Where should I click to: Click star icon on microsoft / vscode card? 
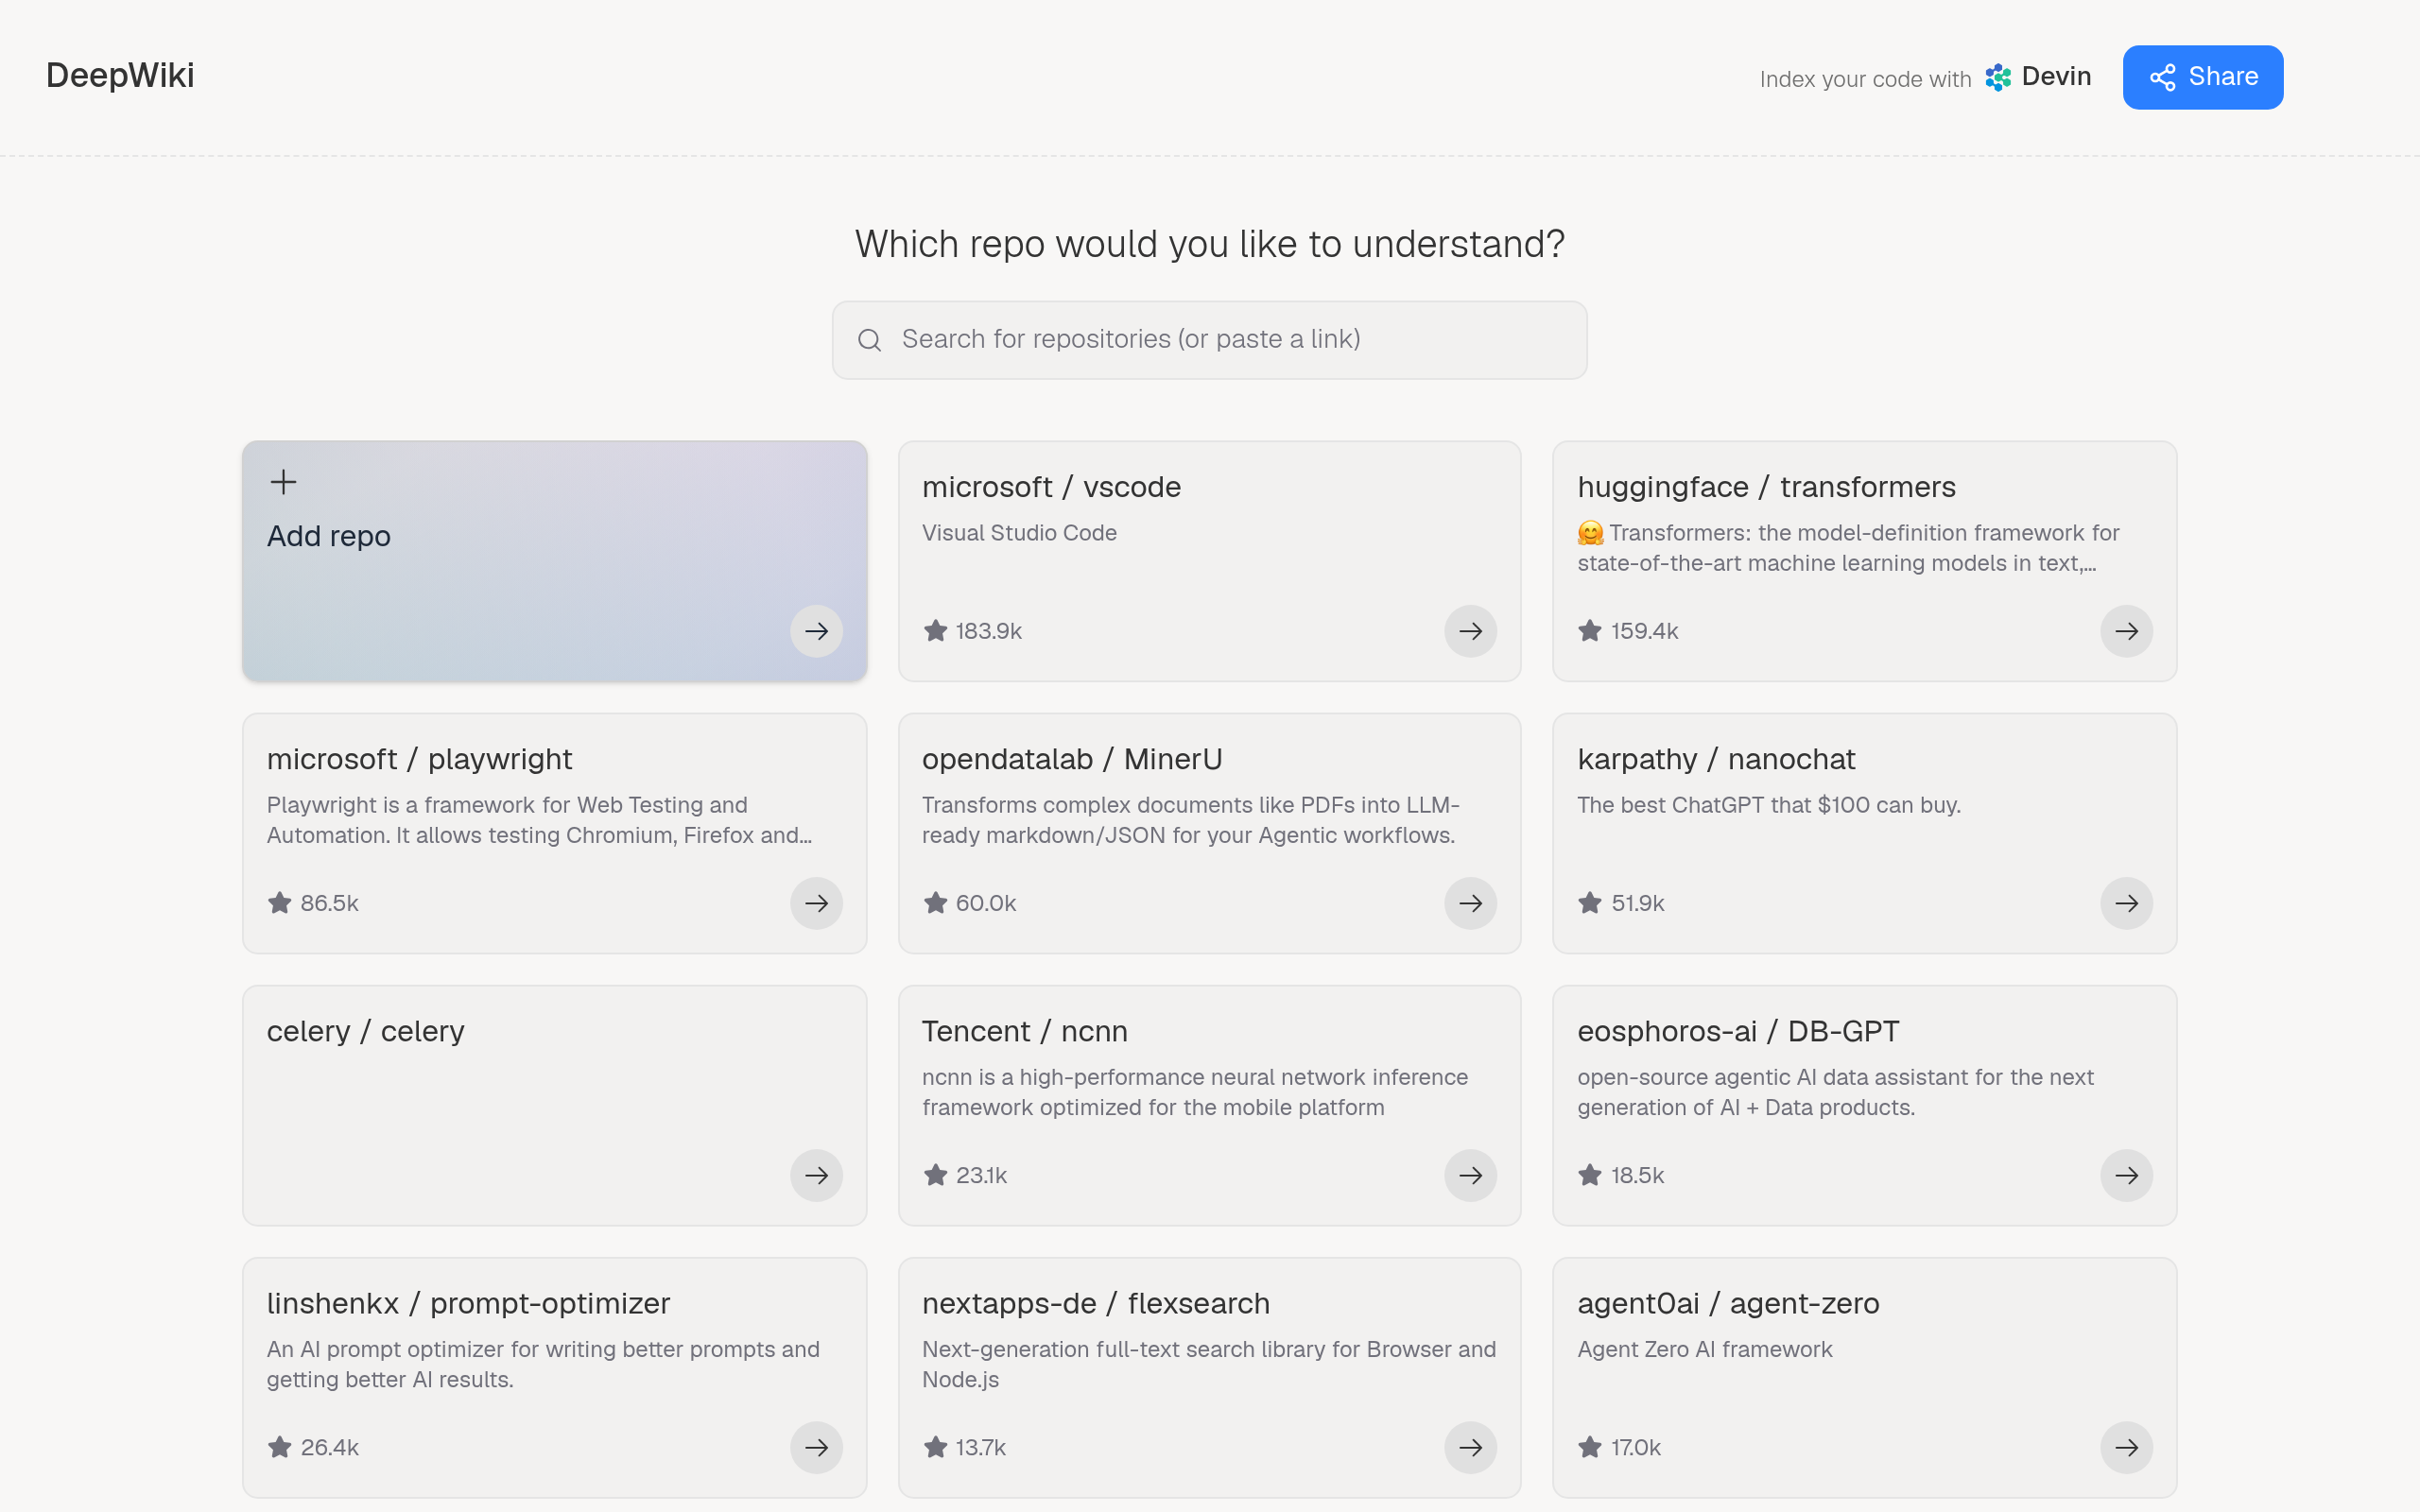[x=935, y=631]
